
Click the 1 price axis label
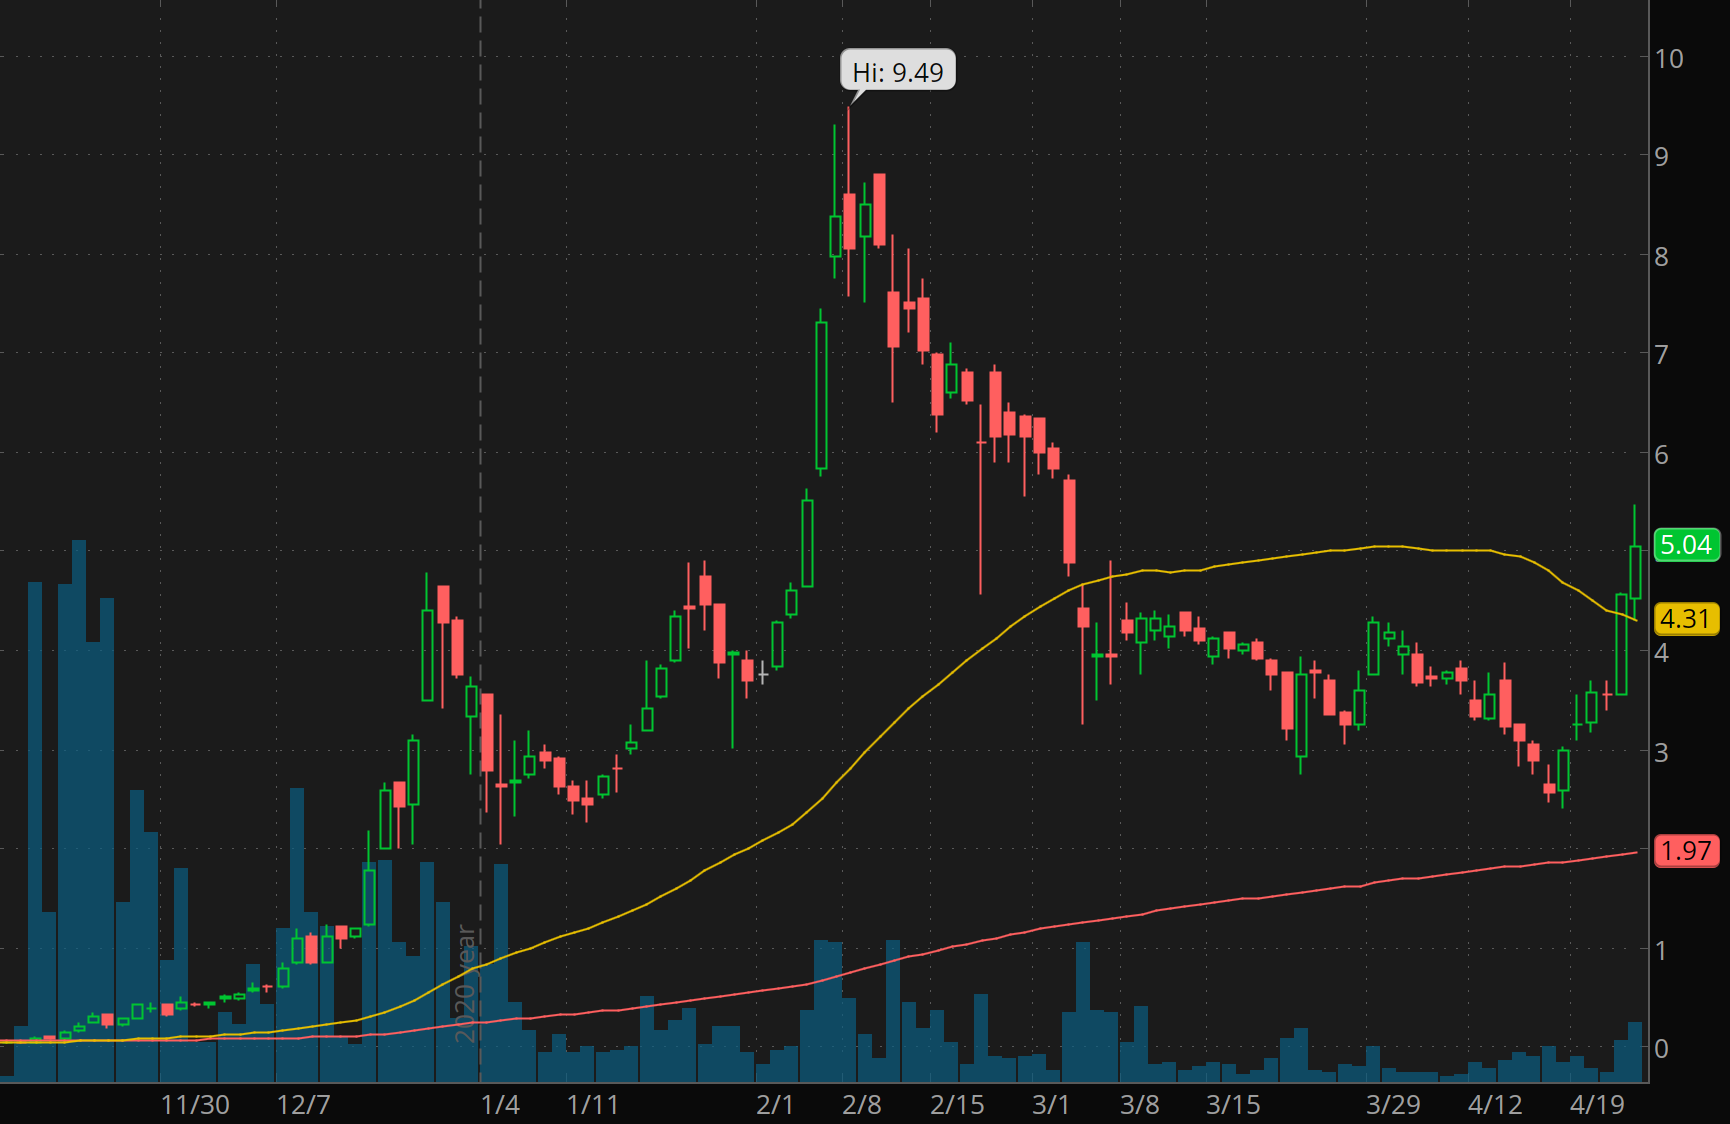(1662, 951)
